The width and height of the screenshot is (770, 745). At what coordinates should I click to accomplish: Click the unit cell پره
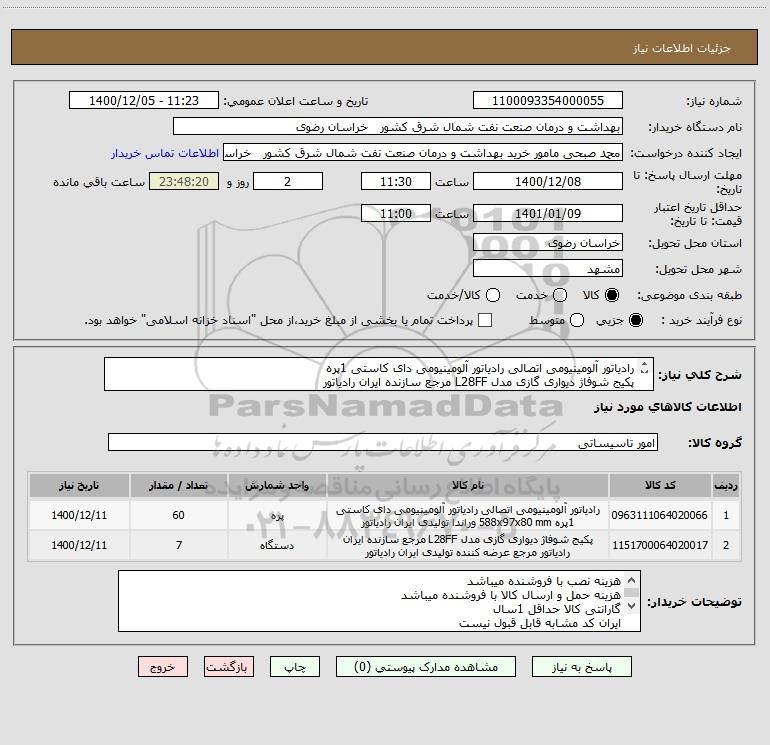click(x=277, y=515)
